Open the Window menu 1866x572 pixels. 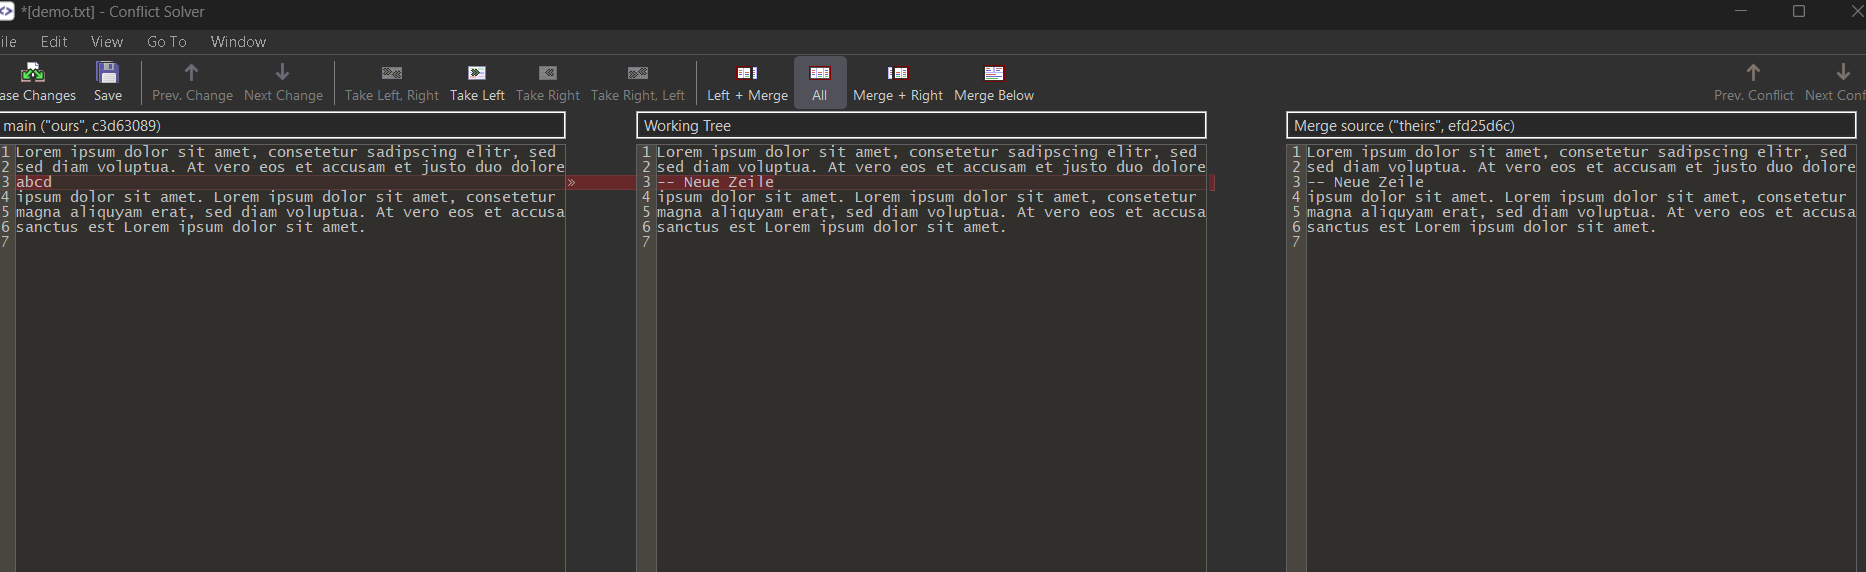[x=238, y=41]
